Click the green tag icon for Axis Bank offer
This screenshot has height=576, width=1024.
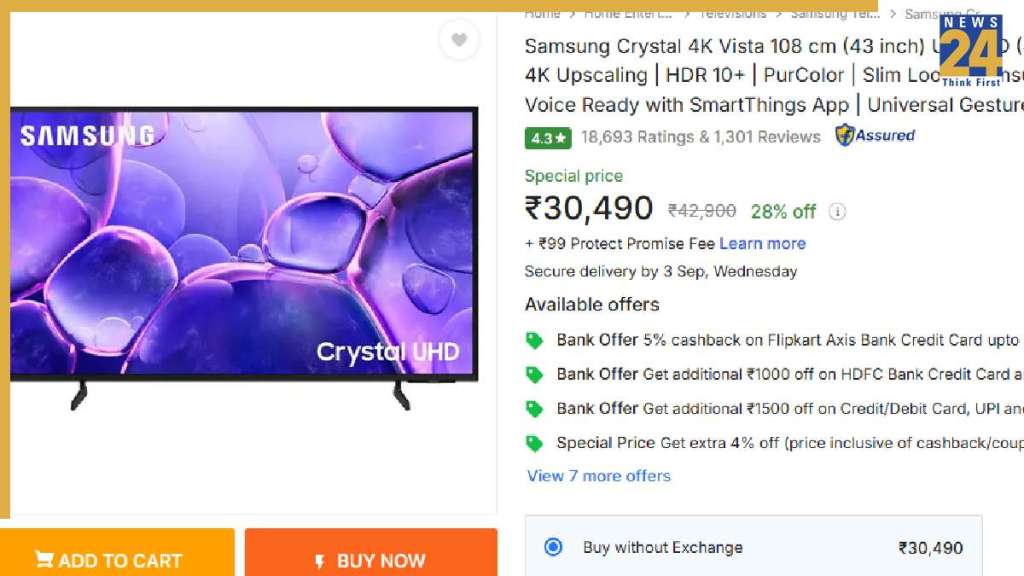[535, 340]
